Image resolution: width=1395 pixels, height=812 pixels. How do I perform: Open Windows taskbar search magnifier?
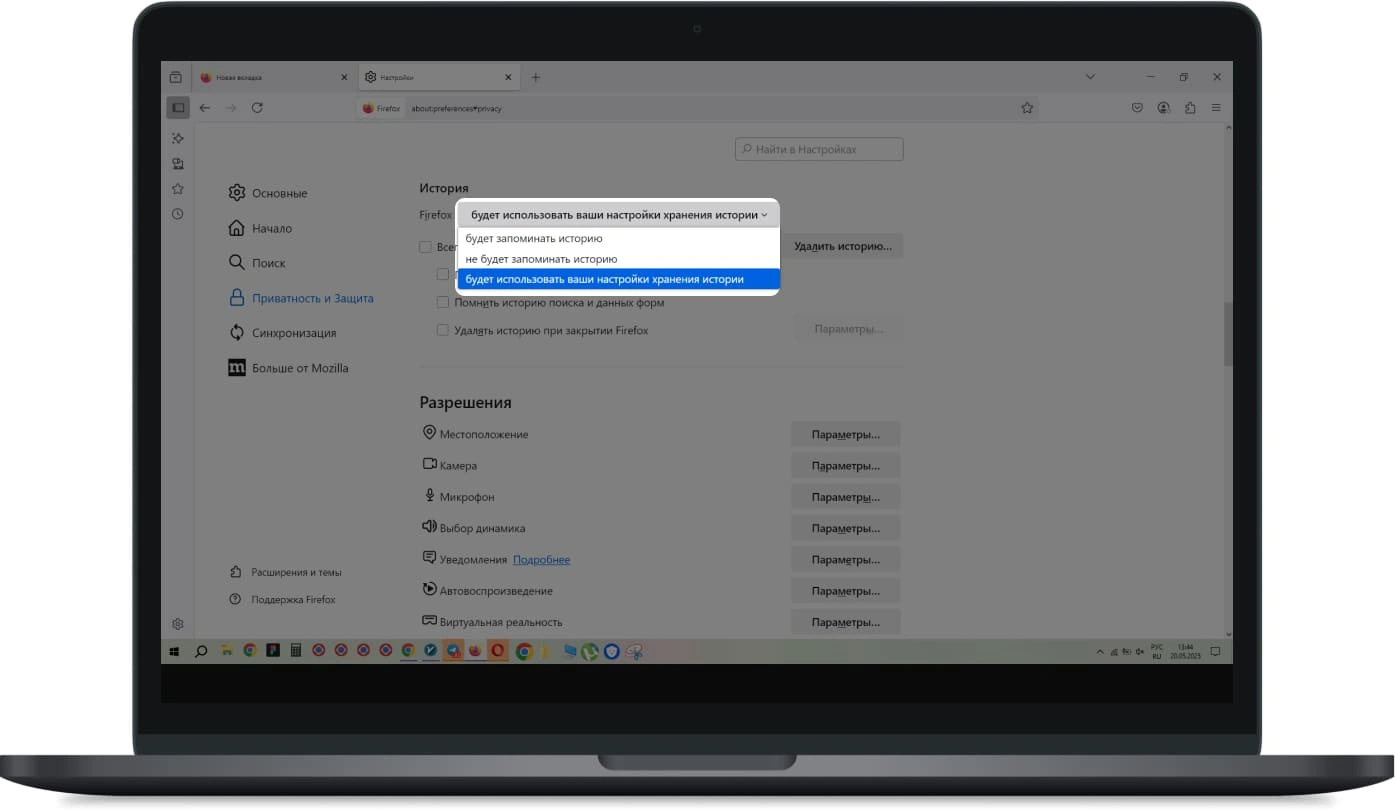pyautogui.click(x=201, y=651)
